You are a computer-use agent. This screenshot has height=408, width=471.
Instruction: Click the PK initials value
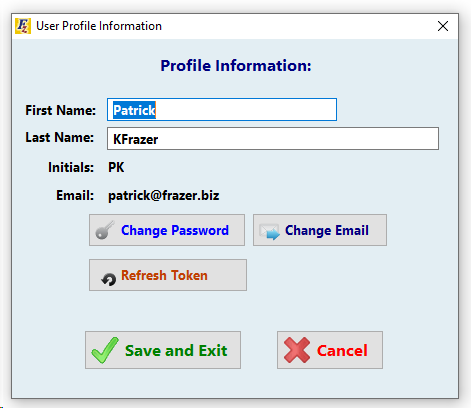tap(116, 167)
